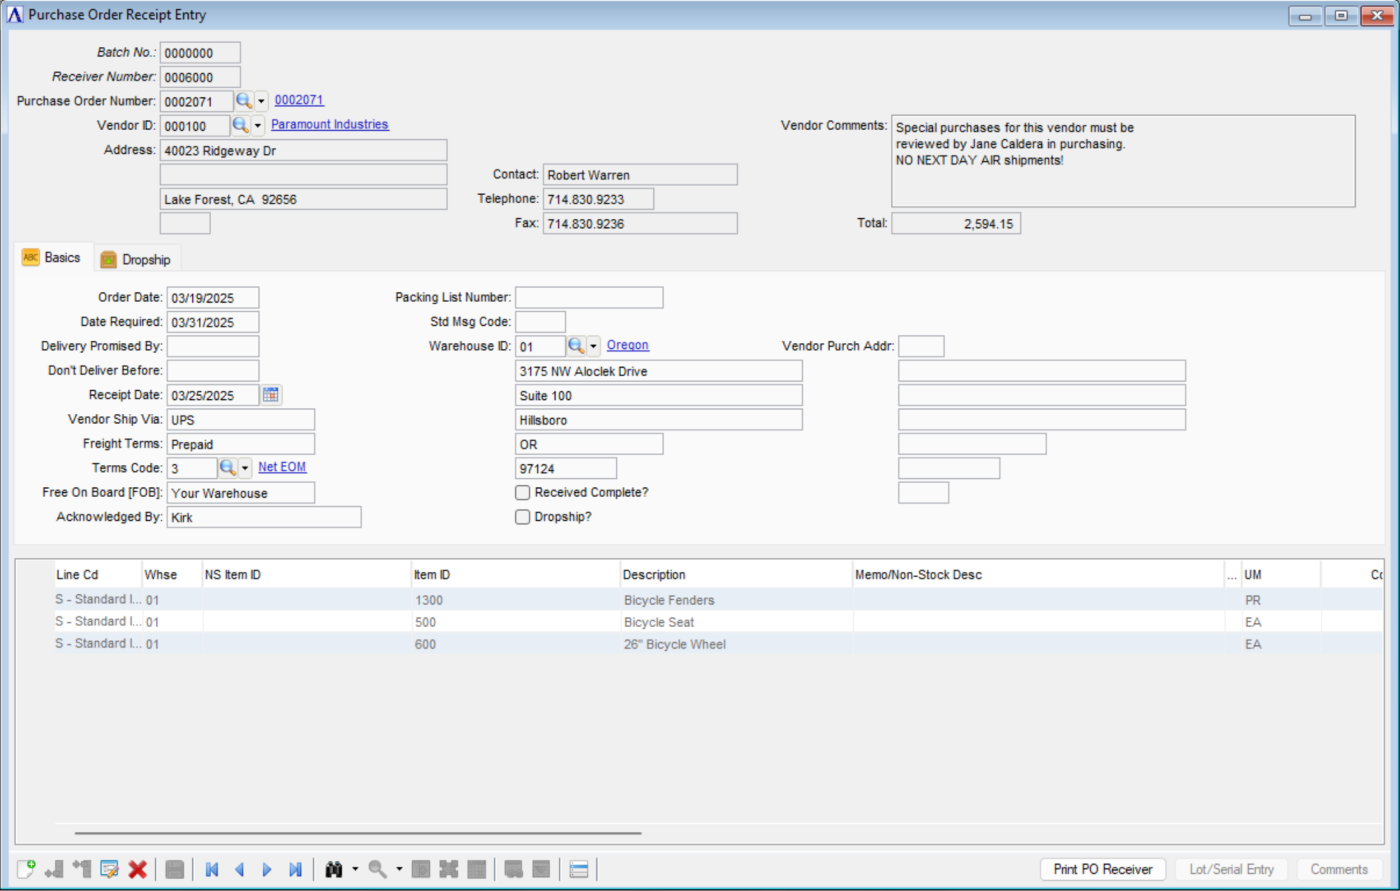
Task: Jump to the last record
Action: [x=295, y=869]
